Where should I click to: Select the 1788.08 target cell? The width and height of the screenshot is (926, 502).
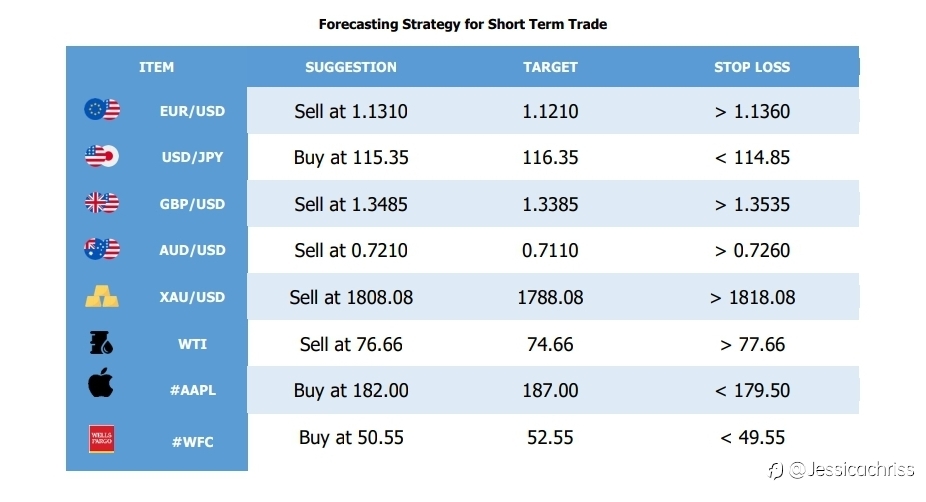pos(550,297)
